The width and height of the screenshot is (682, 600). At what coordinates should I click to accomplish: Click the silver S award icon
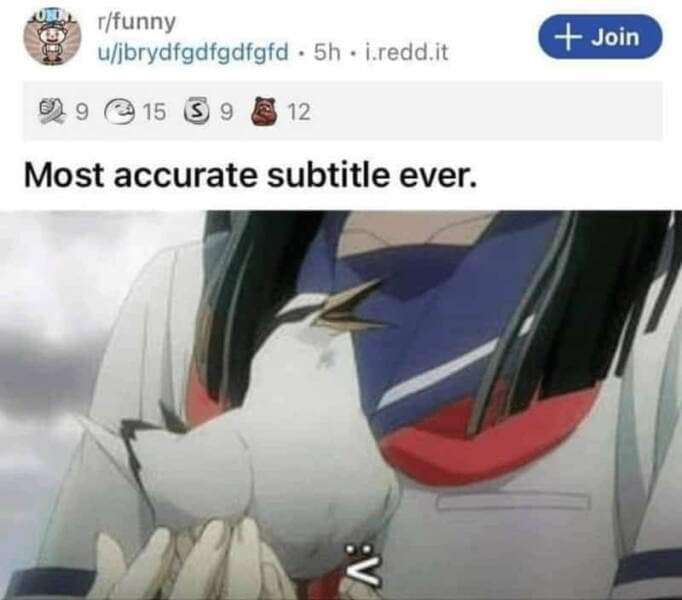[x=199, y=112]
